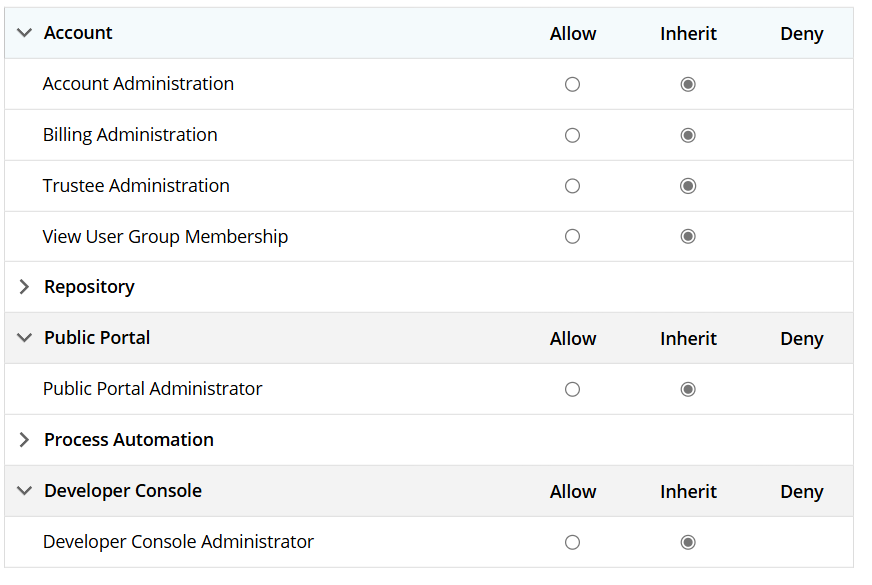The image size is (872, 585).
Task: Expand the Repository section
Action: (x=24, y=287)
